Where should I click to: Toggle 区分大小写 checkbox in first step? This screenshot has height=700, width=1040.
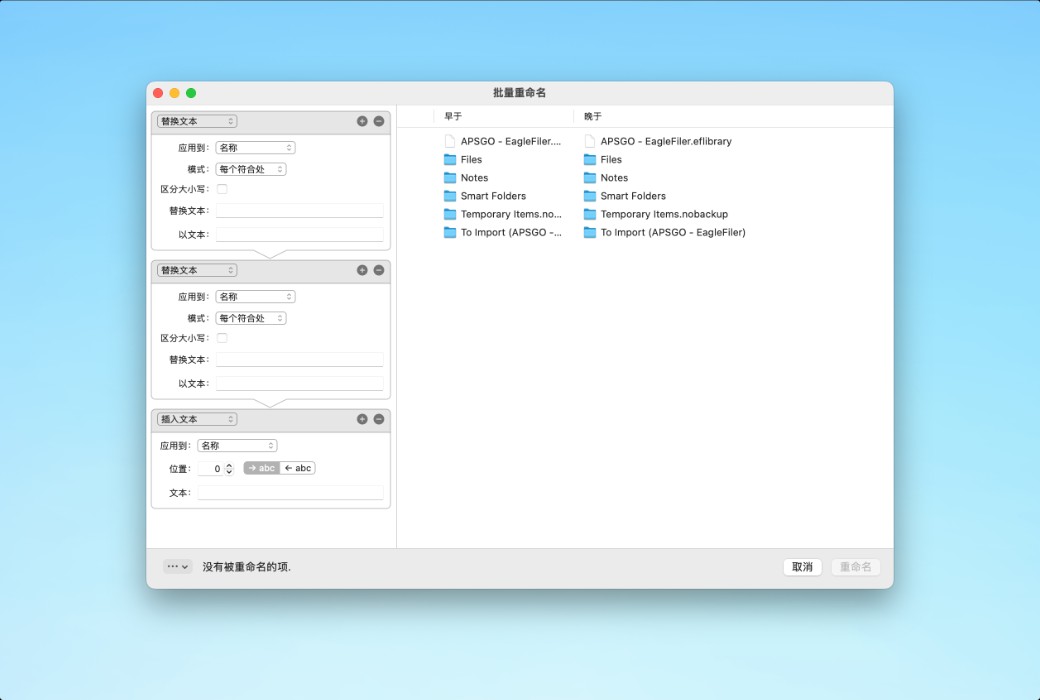(x=222, y=189)
